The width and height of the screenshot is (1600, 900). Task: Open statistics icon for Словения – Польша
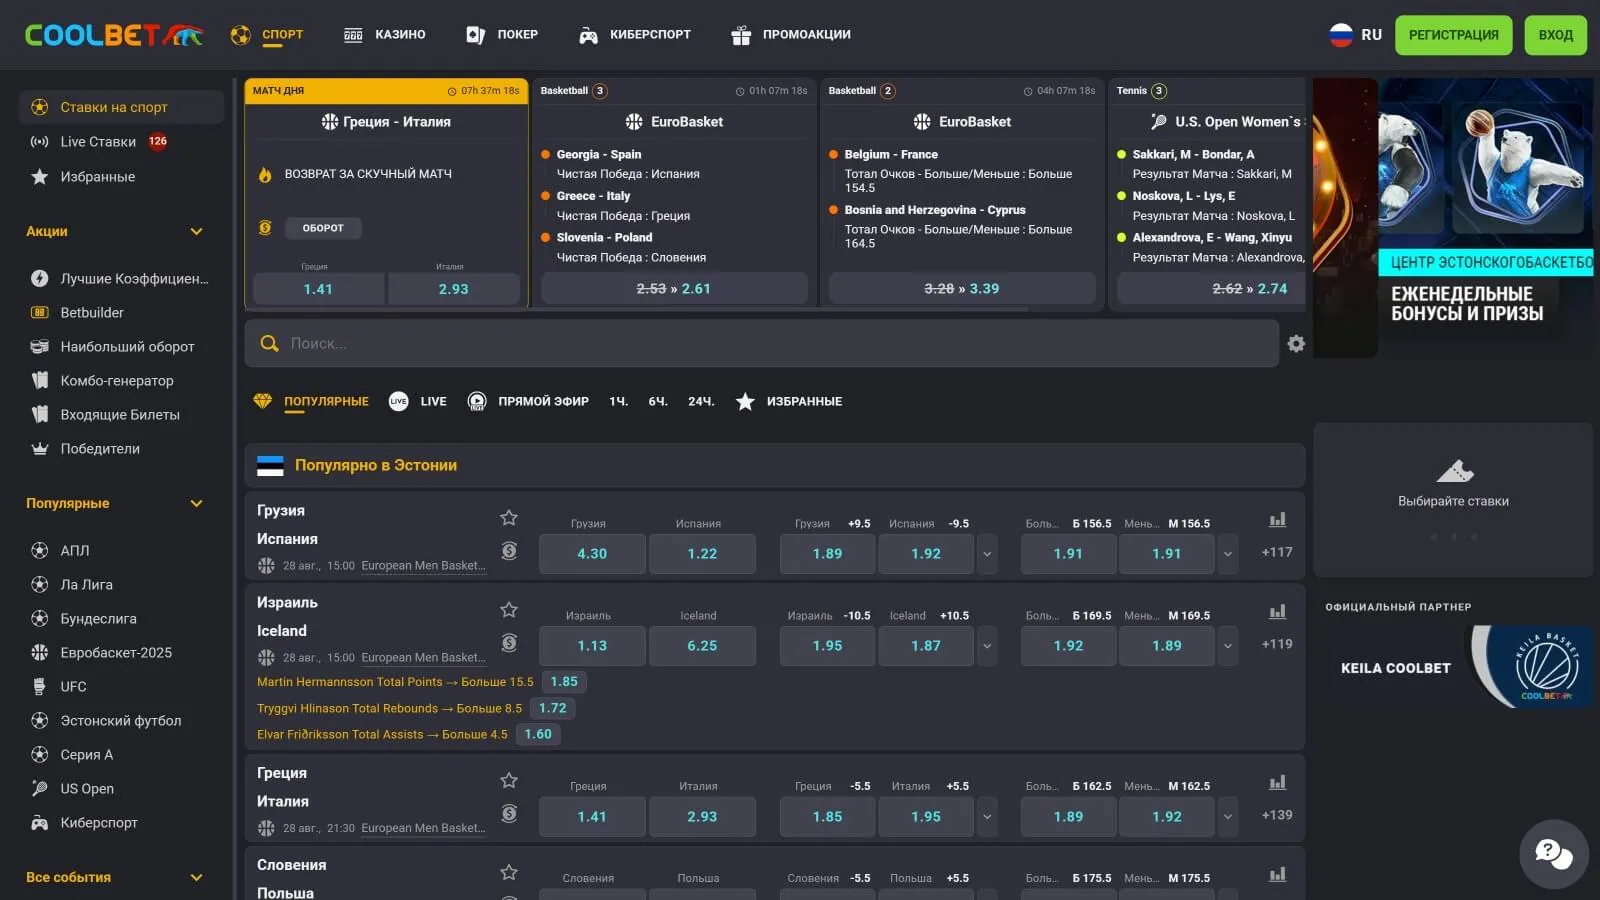[x=1277, y=875]
